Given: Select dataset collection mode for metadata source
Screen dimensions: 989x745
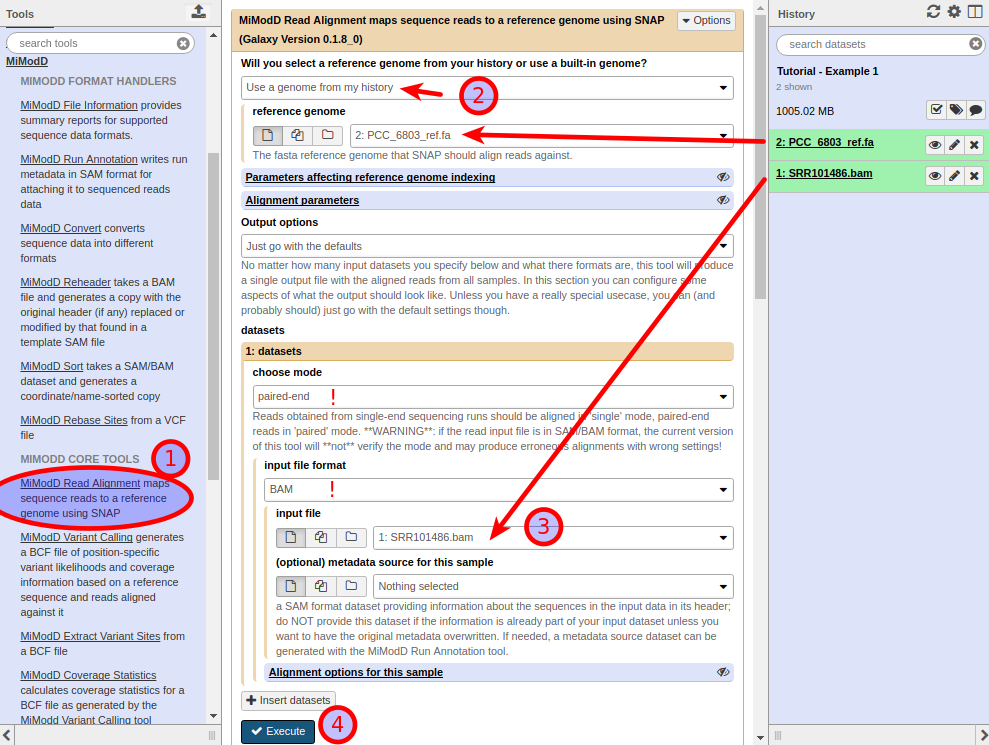Looking at the screenshot, I should pyautogui.click(x=351, y=586).
